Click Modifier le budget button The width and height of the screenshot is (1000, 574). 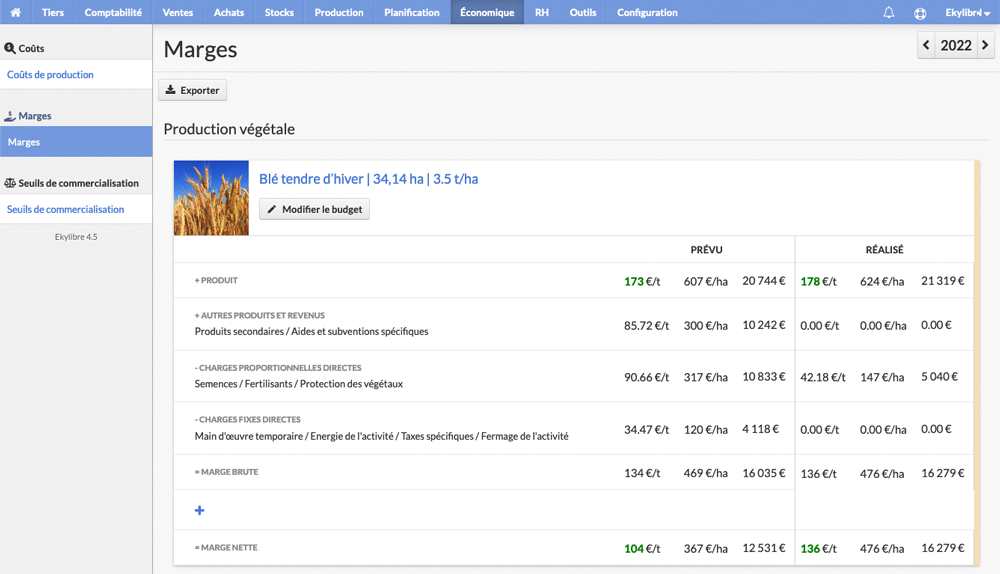[314, 209]
